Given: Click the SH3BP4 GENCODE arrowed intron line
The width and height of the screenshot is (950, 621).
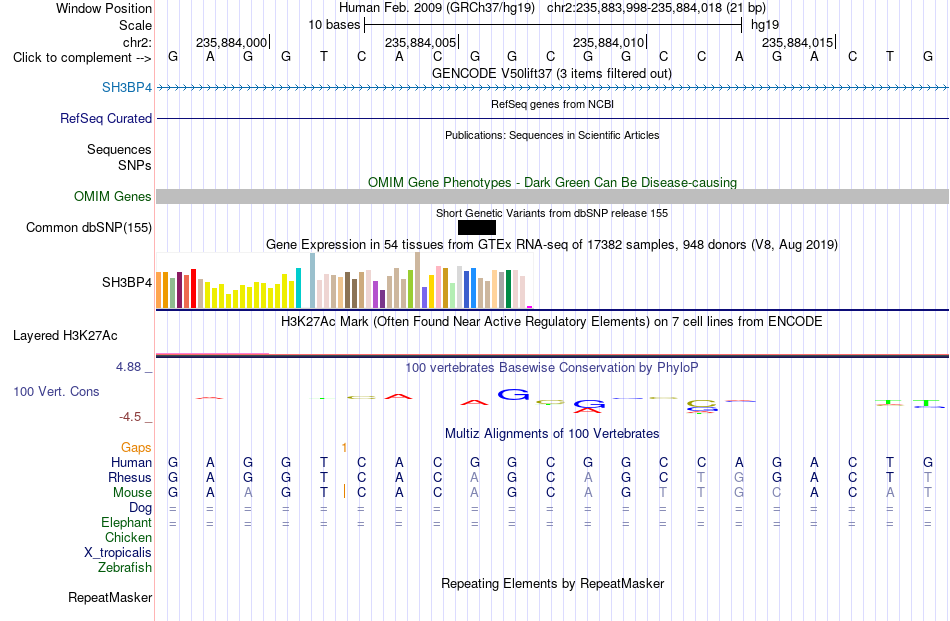Looking at the screenshot, I should point(553,87).
